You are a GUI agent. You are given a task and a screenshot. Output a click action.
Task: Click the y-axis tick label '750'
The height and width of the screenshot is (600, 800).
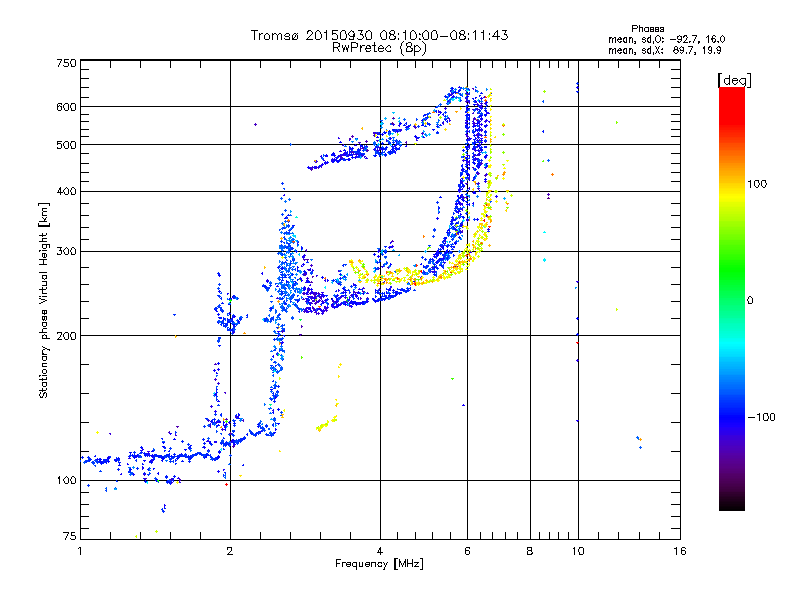coord(66,63)
